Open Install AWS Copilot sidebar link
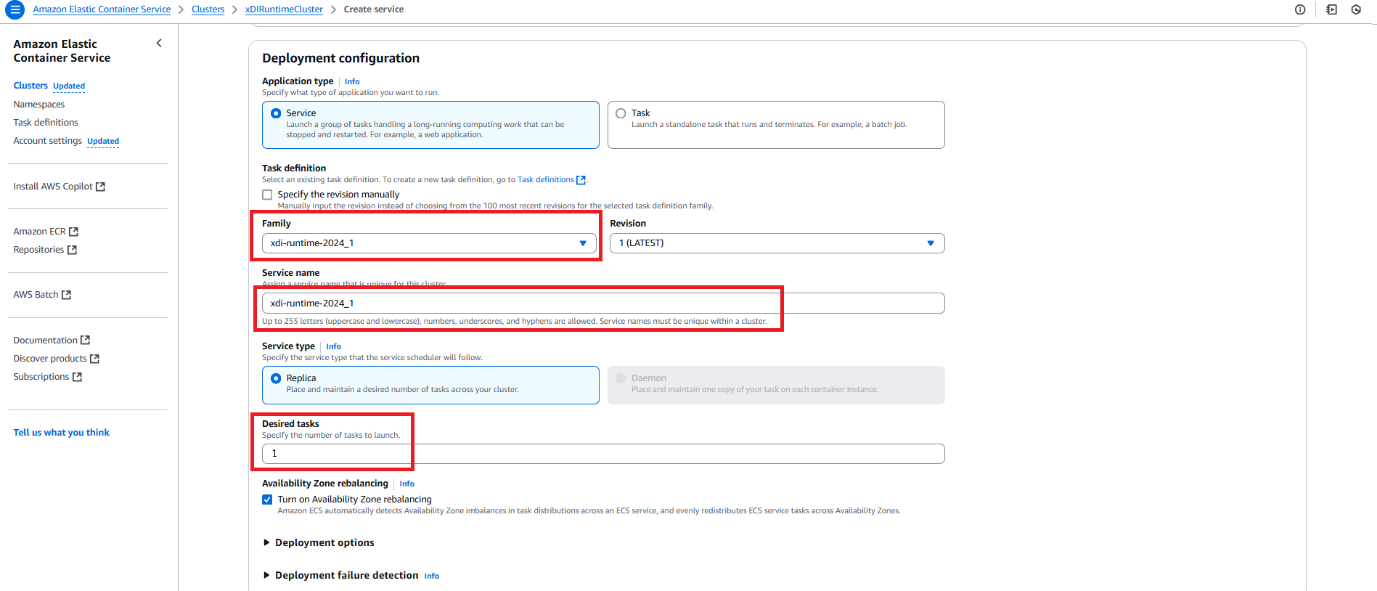Viewport: 1377px width, 591px height. 53,187
